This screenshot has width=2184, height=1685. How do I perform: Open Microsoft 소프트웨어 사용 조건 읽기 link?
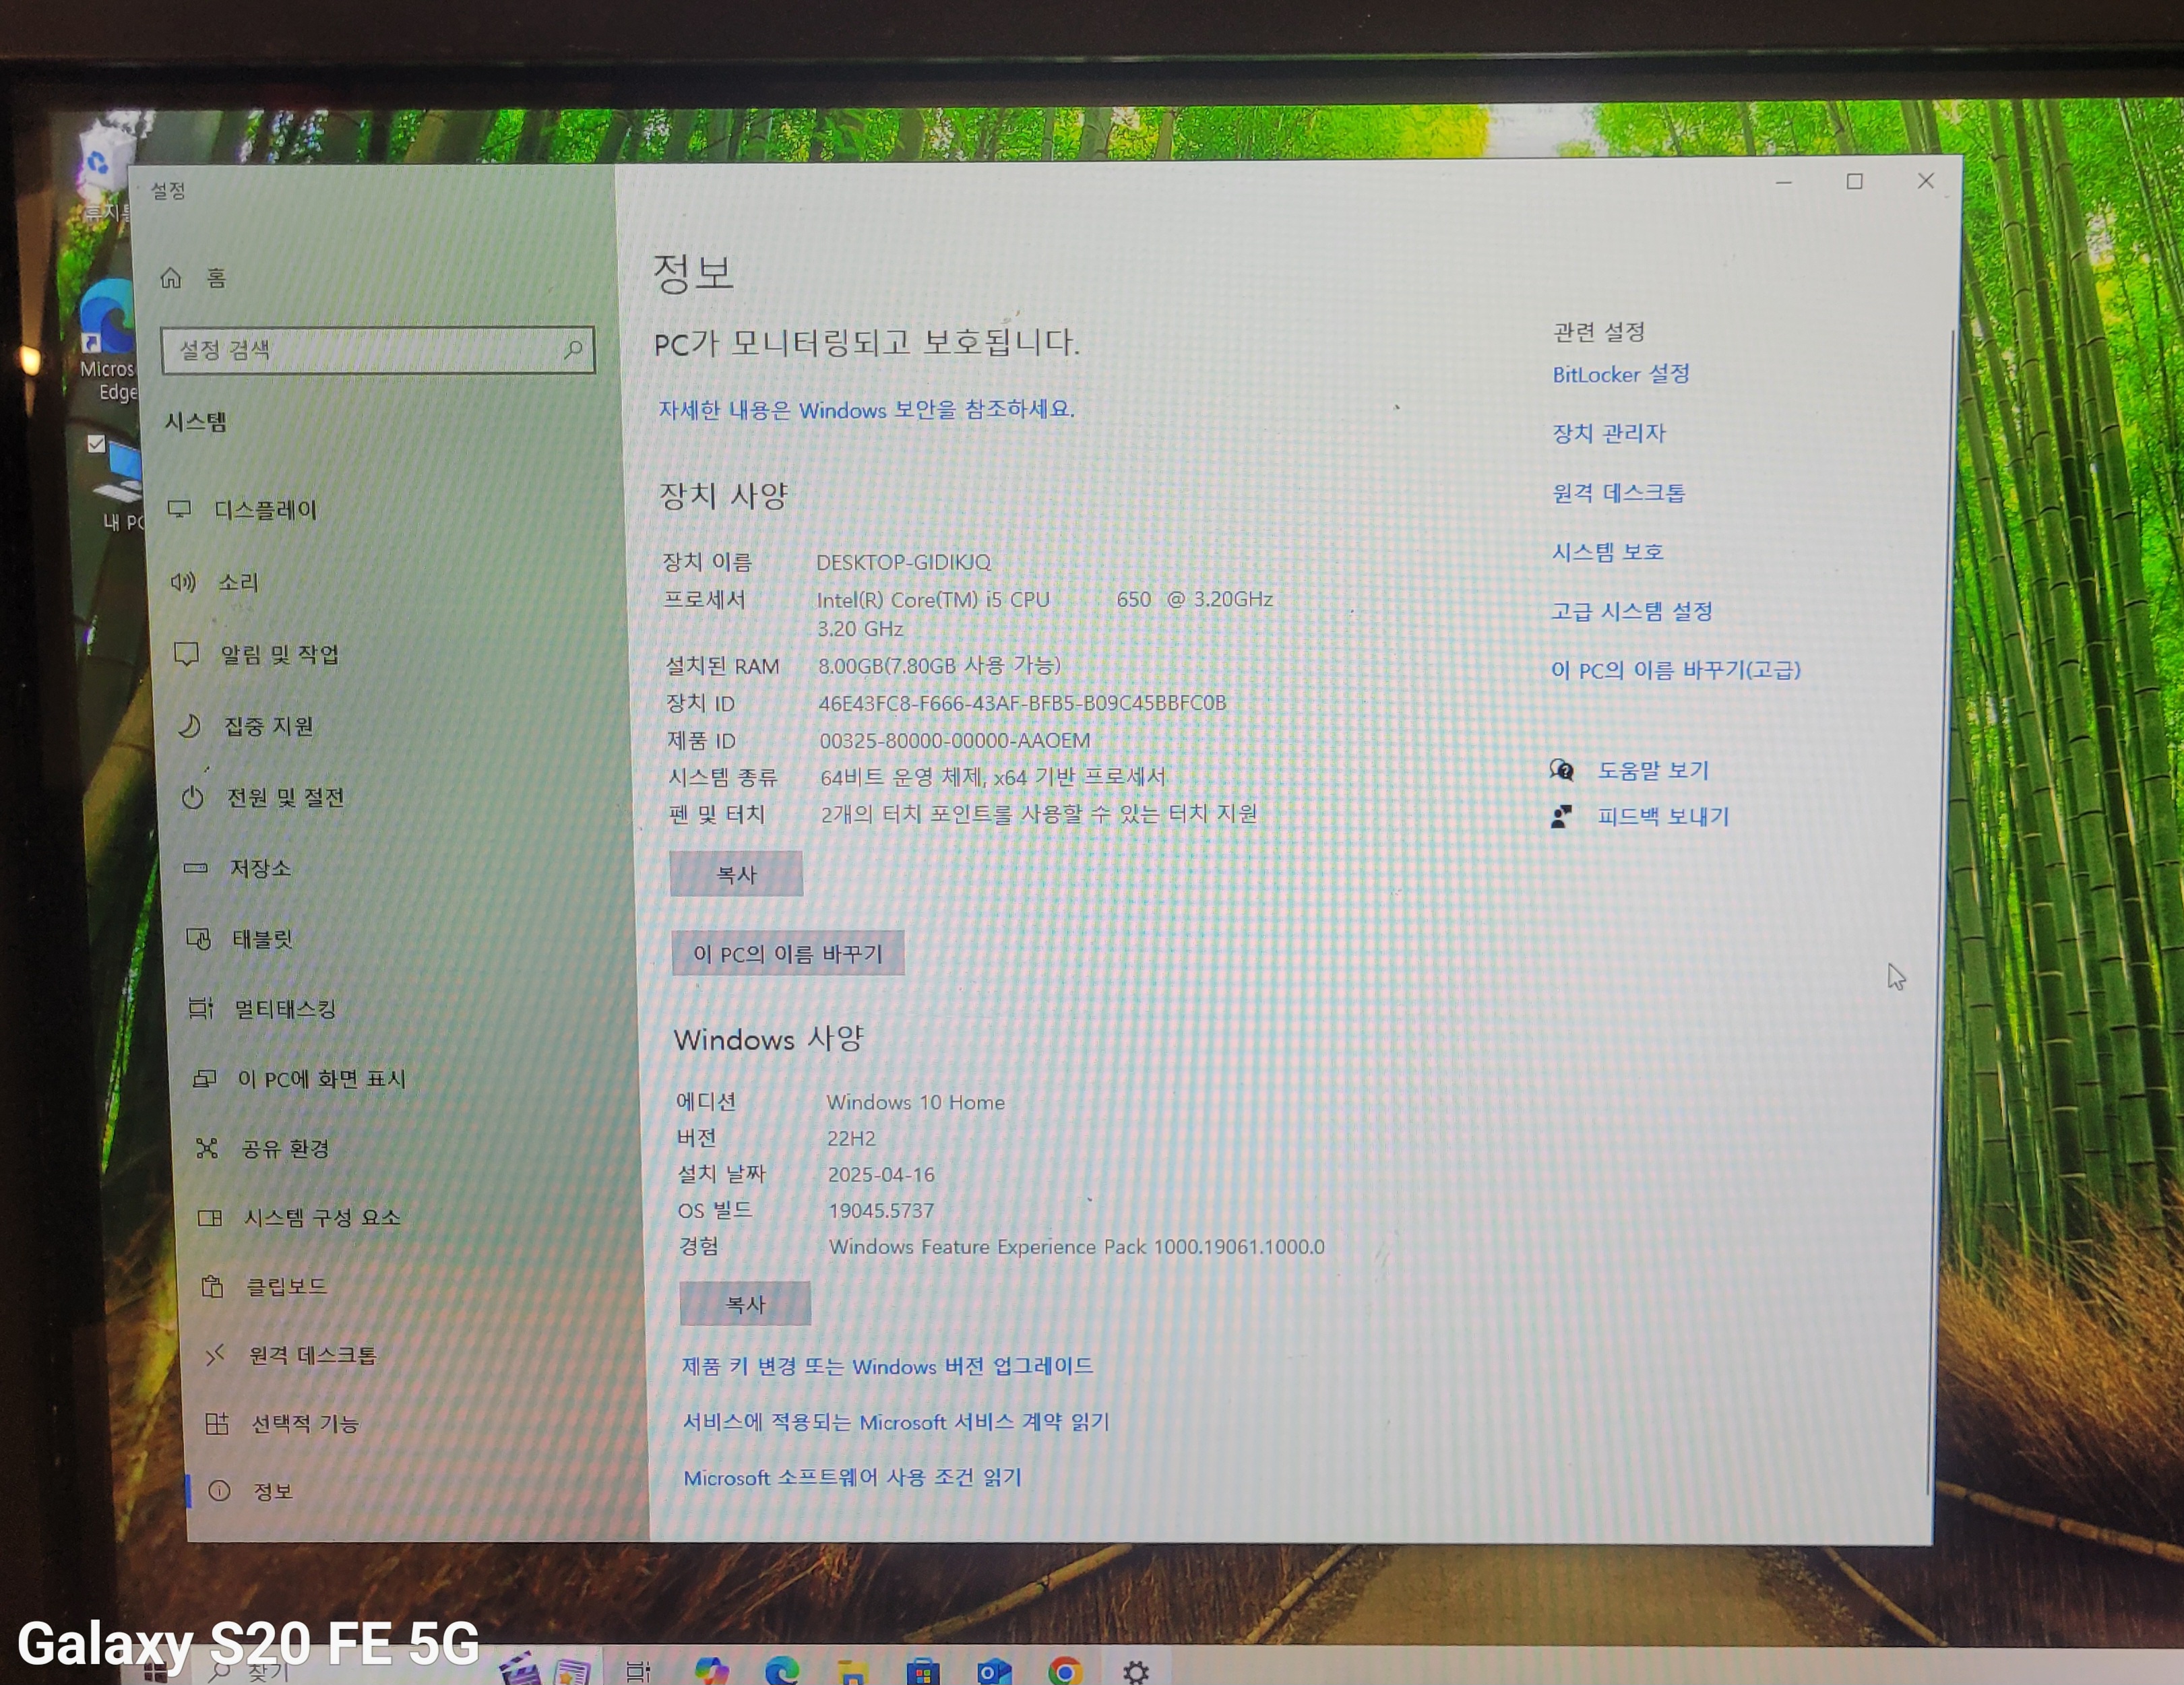pyautogui.click(x=852, y=1478)
